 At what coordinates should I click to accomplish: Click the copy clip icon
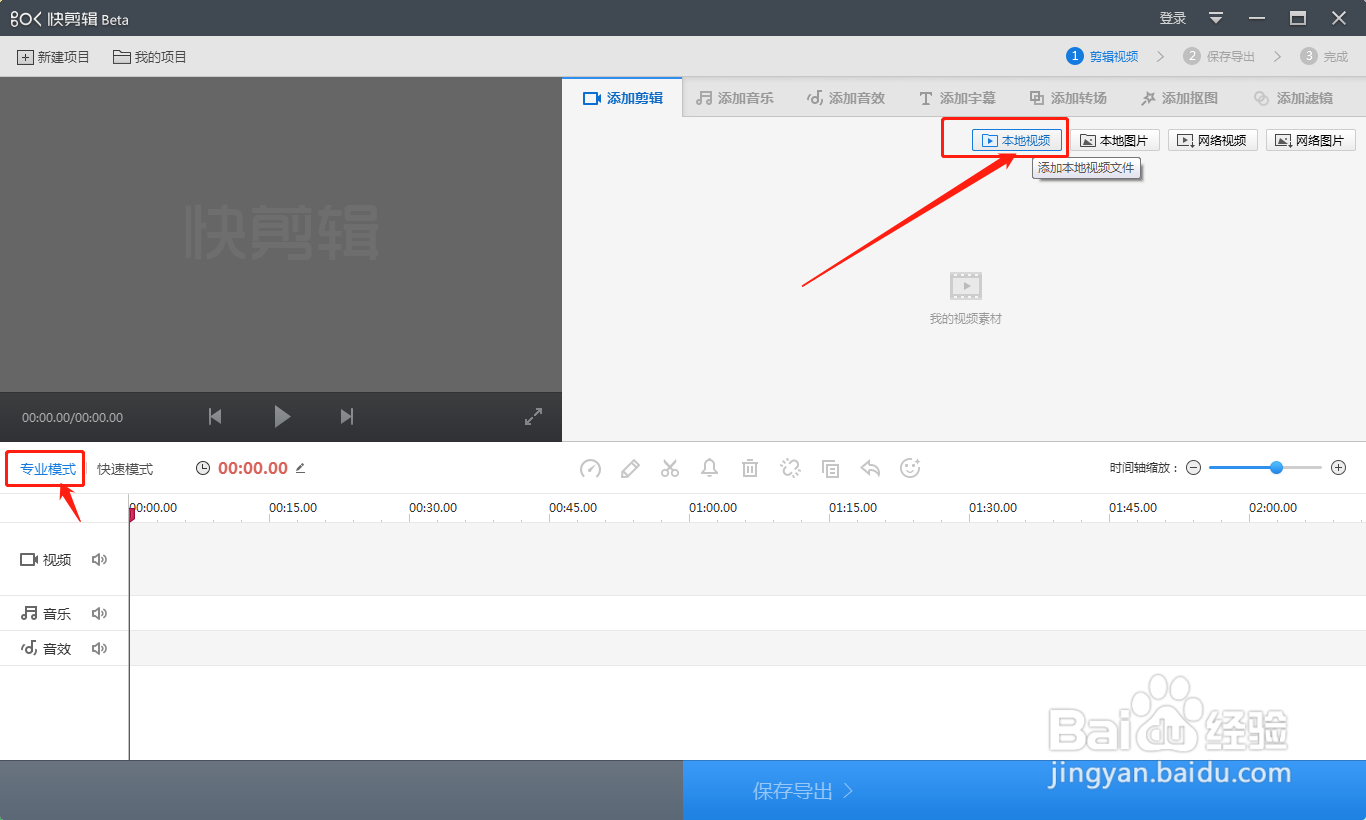(x=830, y=468)
